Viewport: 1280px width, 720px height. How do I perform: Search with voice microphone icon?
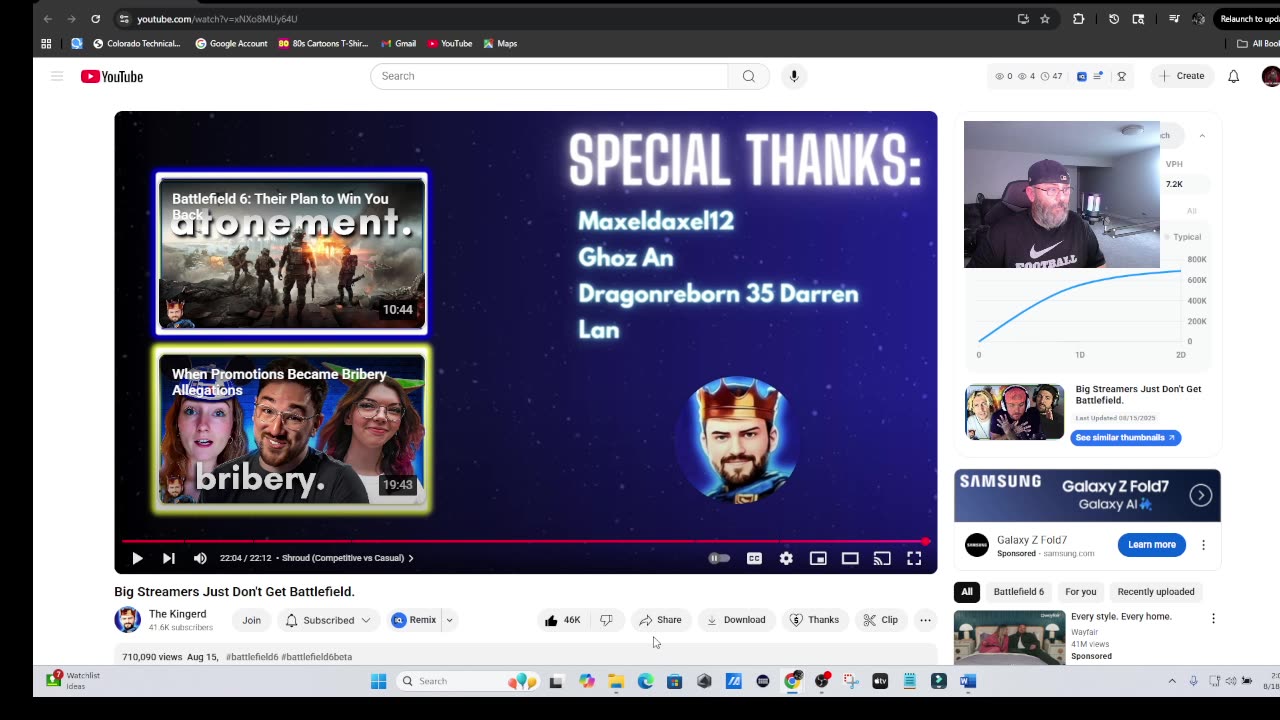pos(794,76)
